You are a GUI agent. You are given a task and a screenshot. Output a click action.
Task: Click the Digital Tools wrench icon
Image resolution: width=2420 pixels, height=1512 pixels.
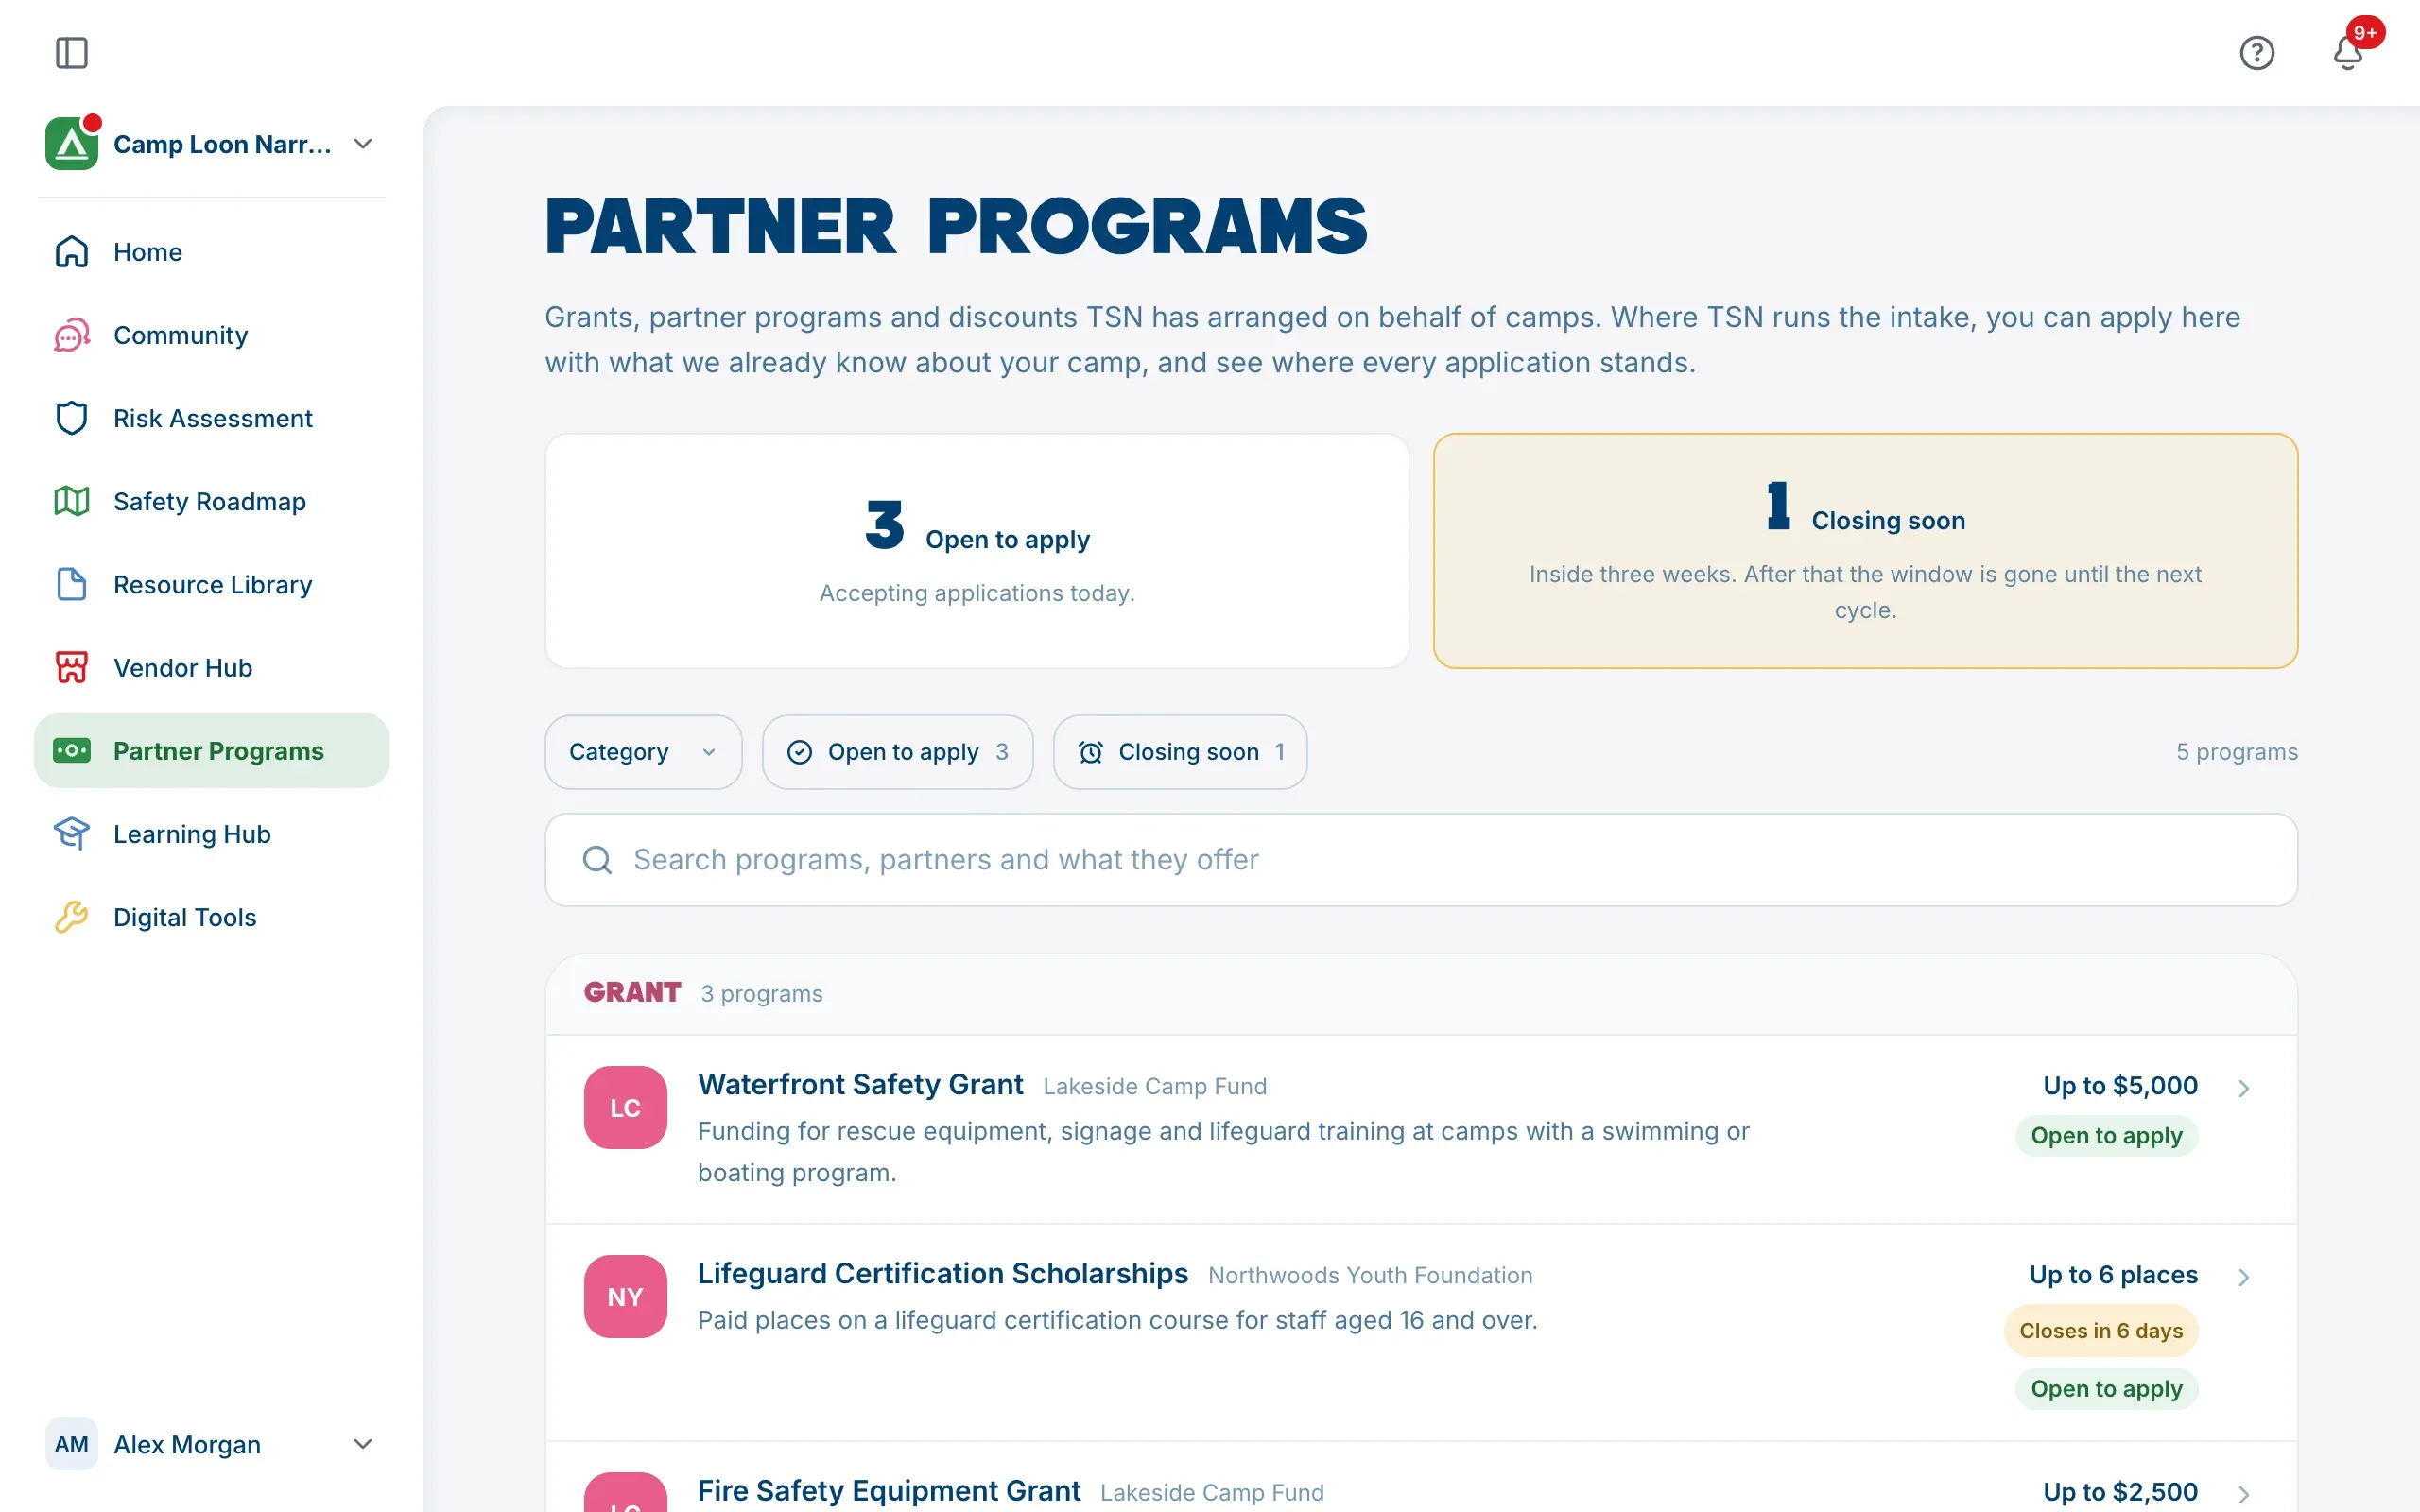pyautogui.click(x=71, y=916)
